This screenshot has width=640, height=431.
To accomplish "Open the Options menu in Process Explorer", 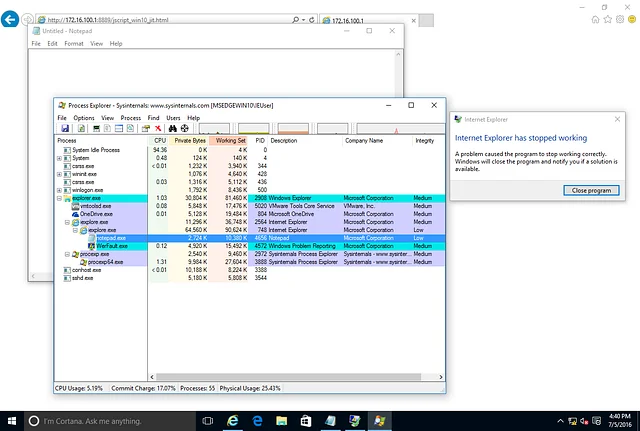I will pyautogui.click(x=83, y=118).
